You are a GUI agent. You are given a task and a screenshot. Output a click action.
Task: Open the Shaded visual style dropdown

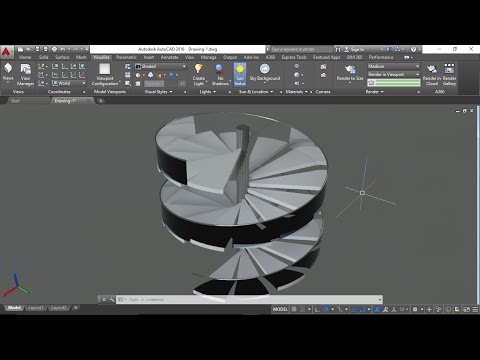click(160, 66)
